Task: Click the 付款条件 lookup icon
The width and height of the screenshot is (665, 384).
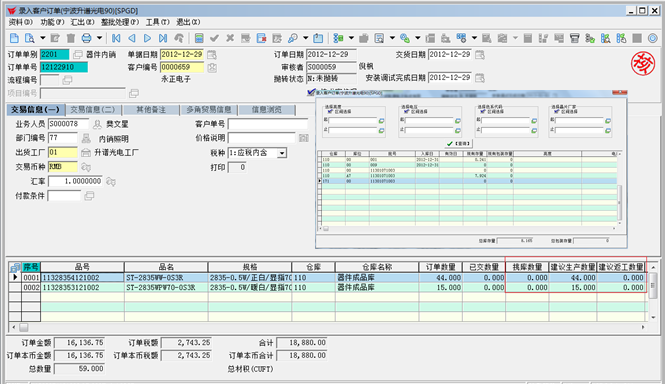Action: pyautogui.click(x=89, y=196)
